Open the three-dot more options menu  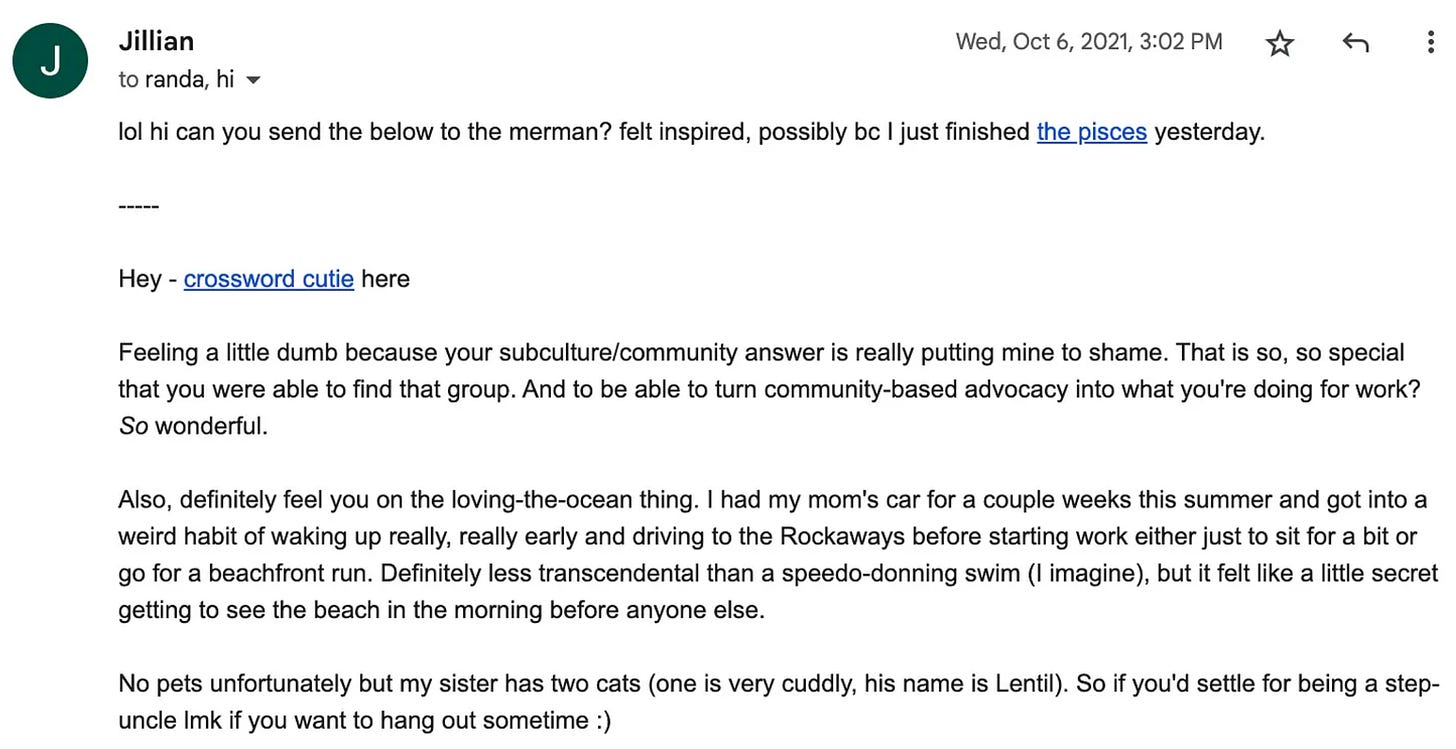click(x=1430, y=42)
